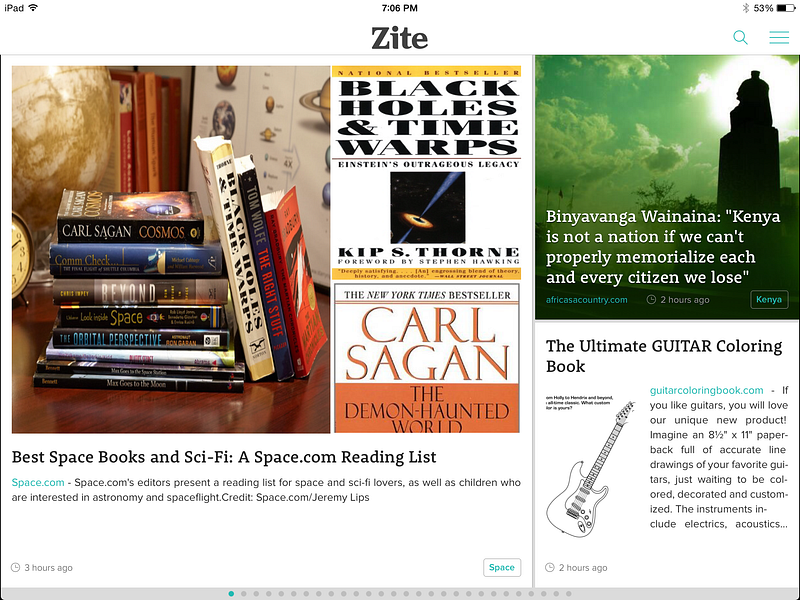
Task: Open the hamburger menu icon
Action: 779,37
